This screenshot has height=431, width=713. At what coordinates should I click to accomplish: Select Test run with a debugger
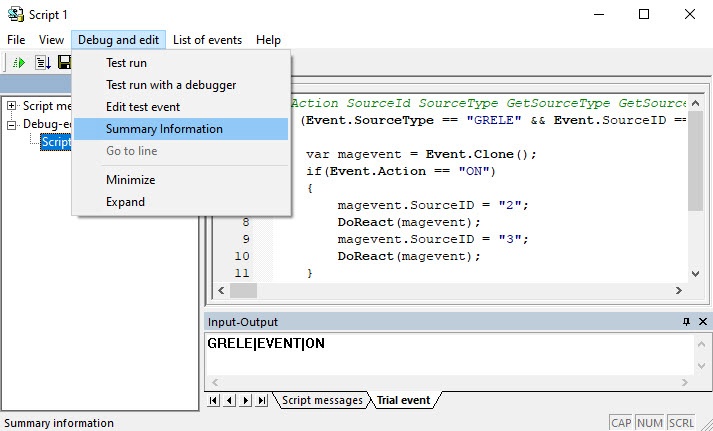[171, 85]
